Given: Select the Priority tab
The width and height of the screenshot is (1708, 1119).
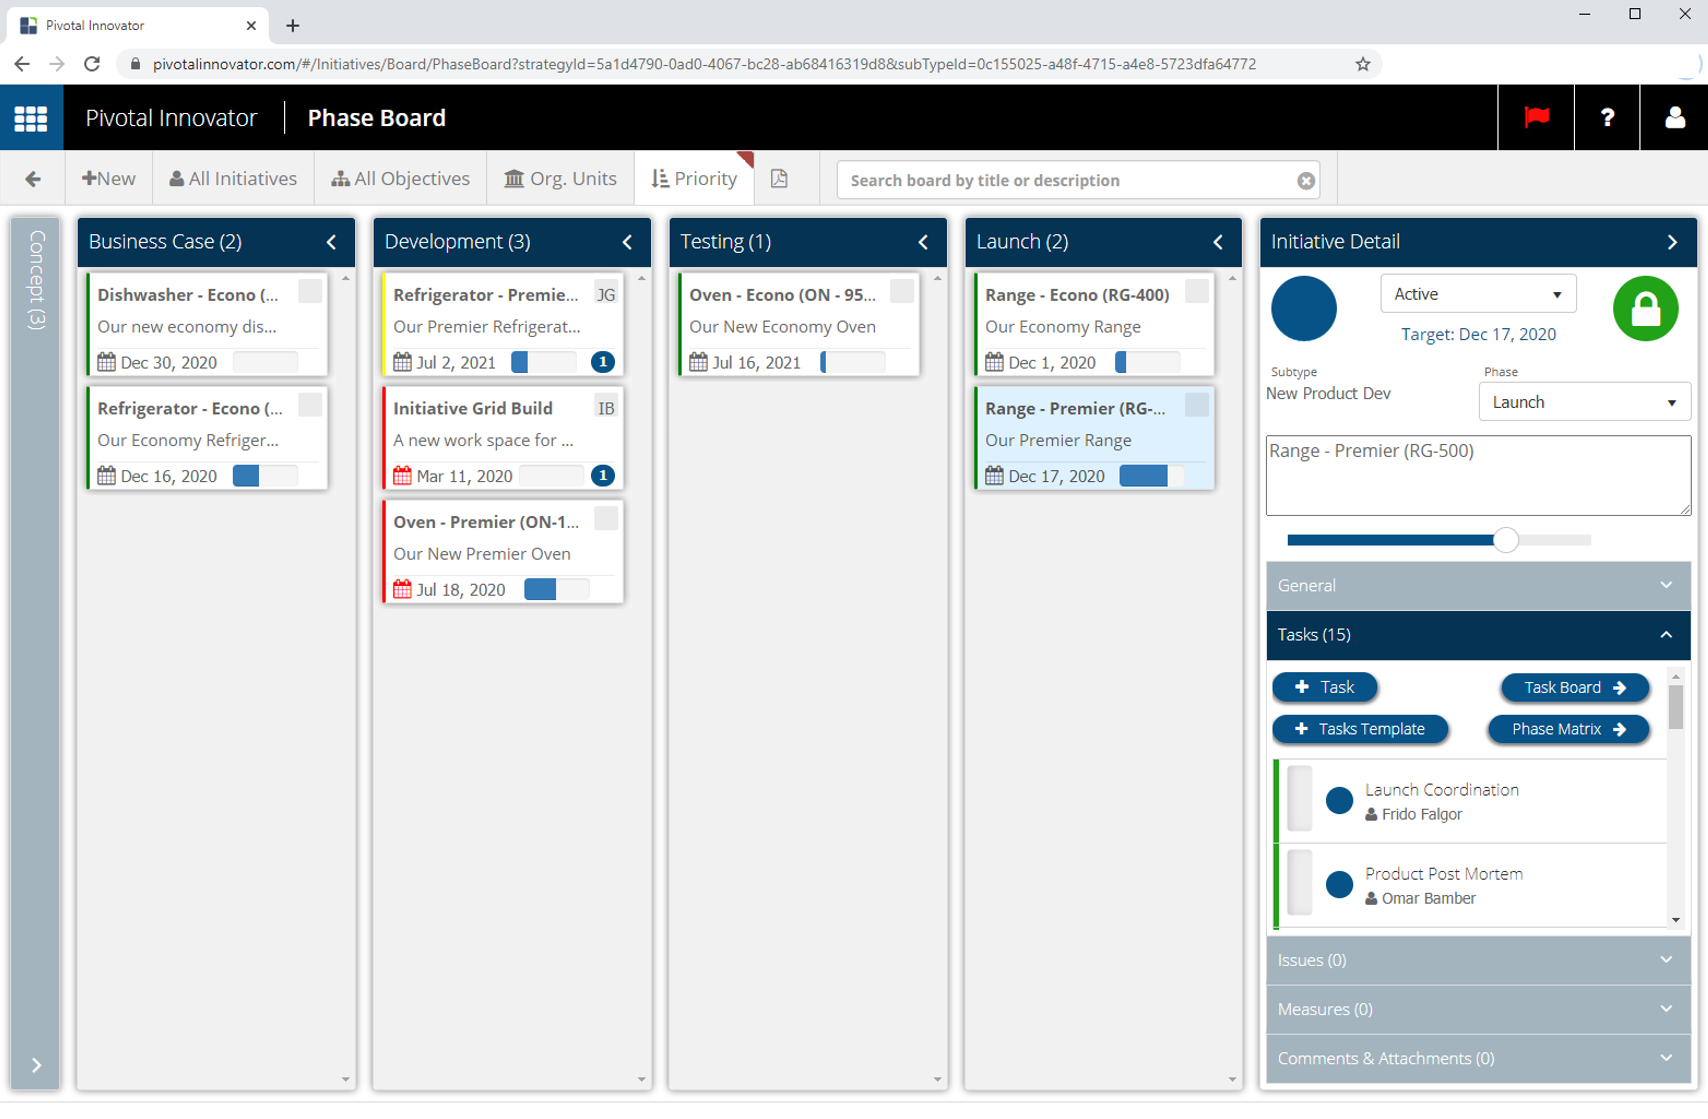Looking at the screenshot, I should (x=694, y=179).
